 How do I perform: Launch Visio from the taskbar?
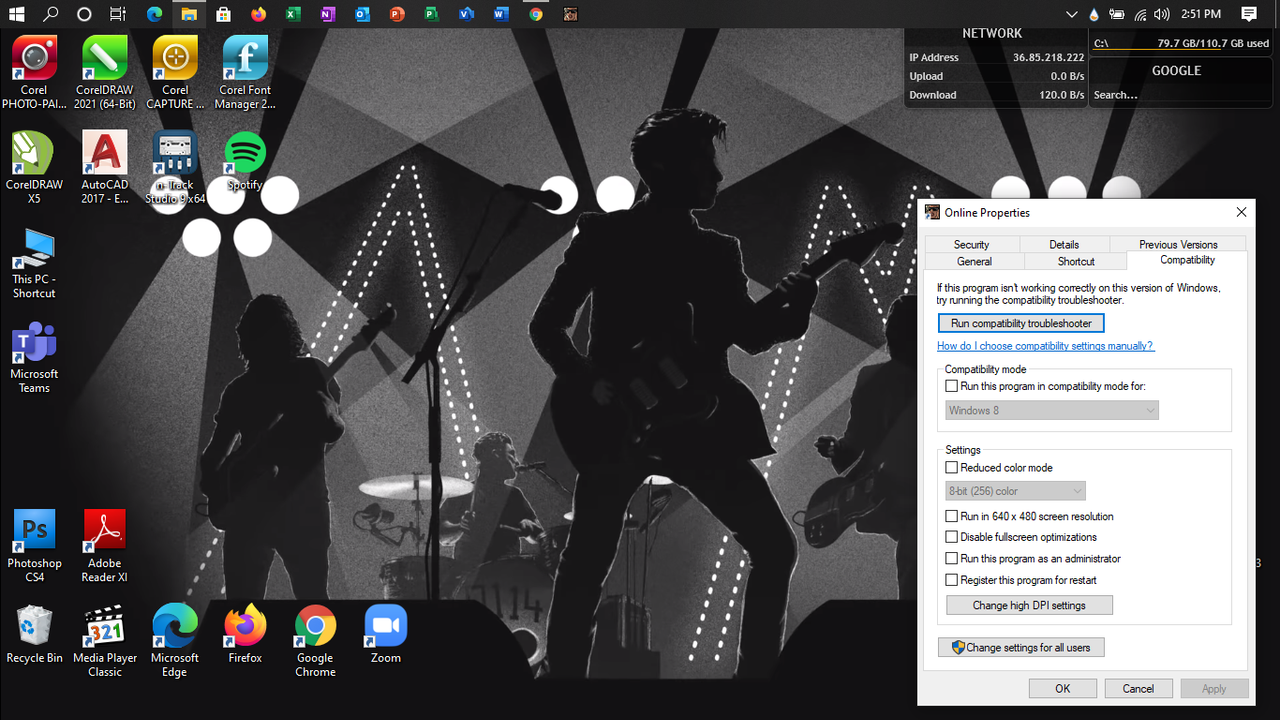466,14
